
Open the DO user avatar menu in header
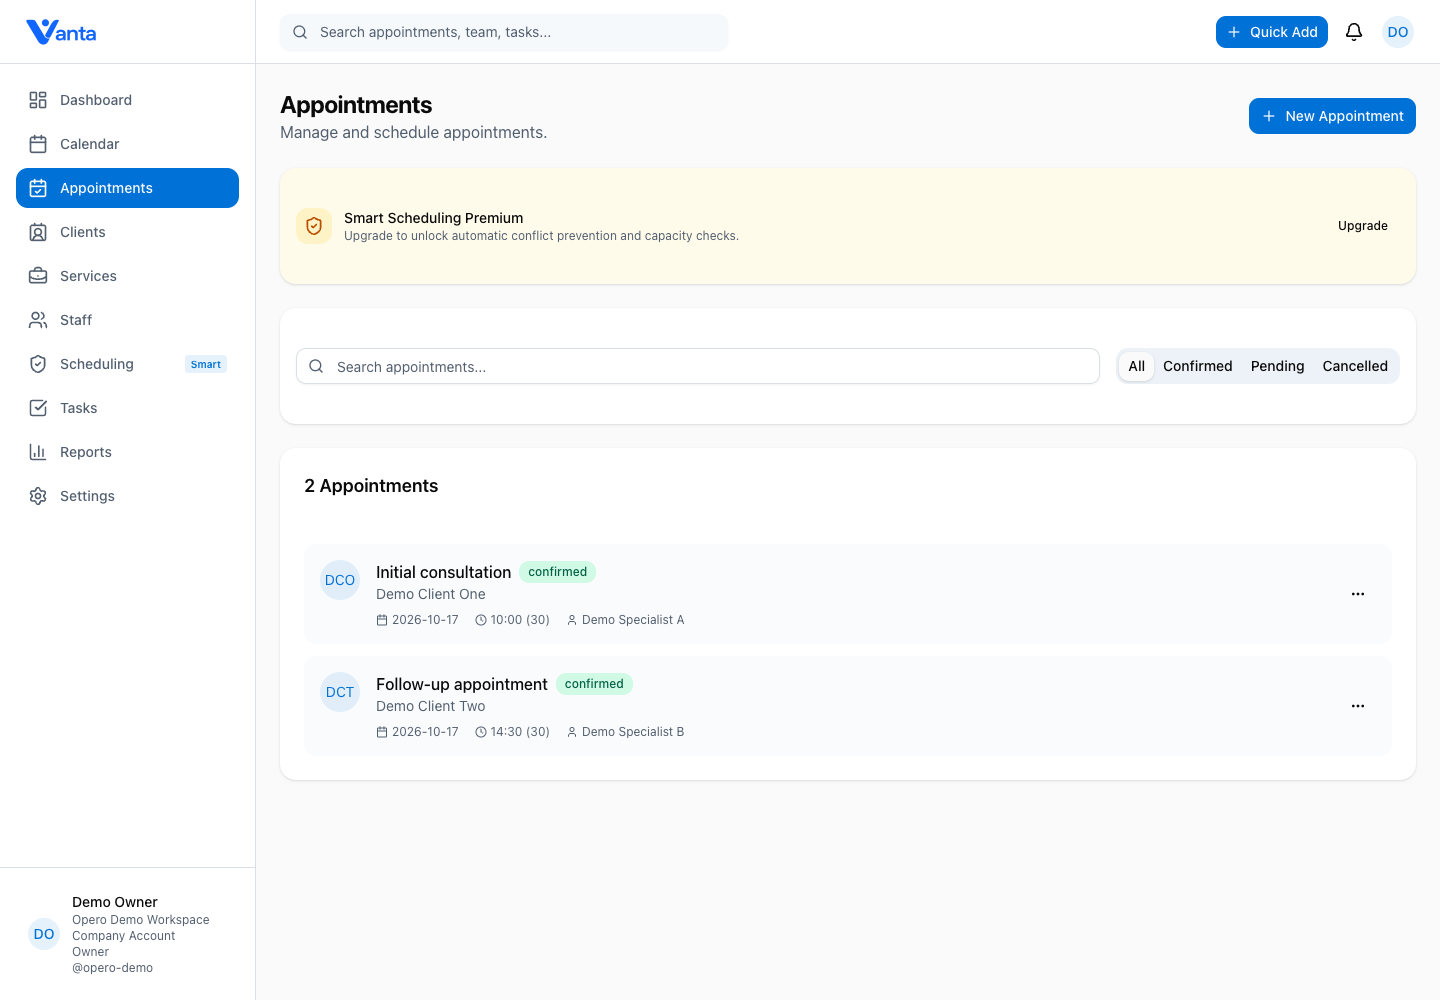pos(1398,32)
